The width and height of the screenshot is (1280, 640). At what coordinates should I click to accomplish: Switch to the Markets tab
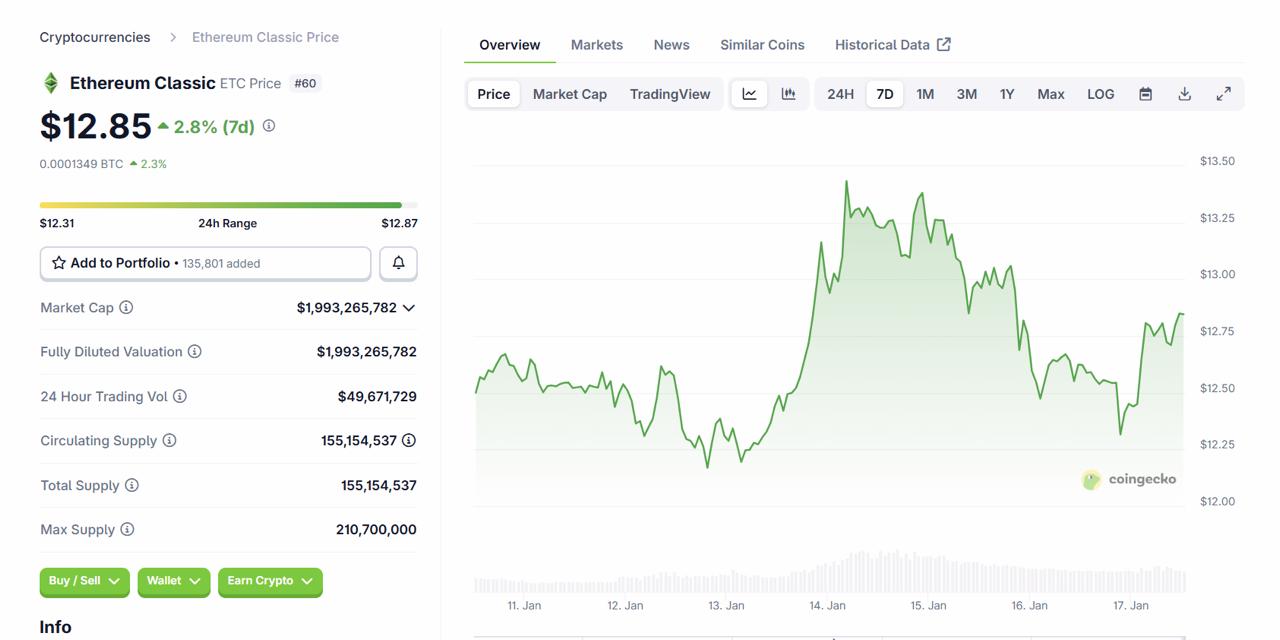pos(596,44)
